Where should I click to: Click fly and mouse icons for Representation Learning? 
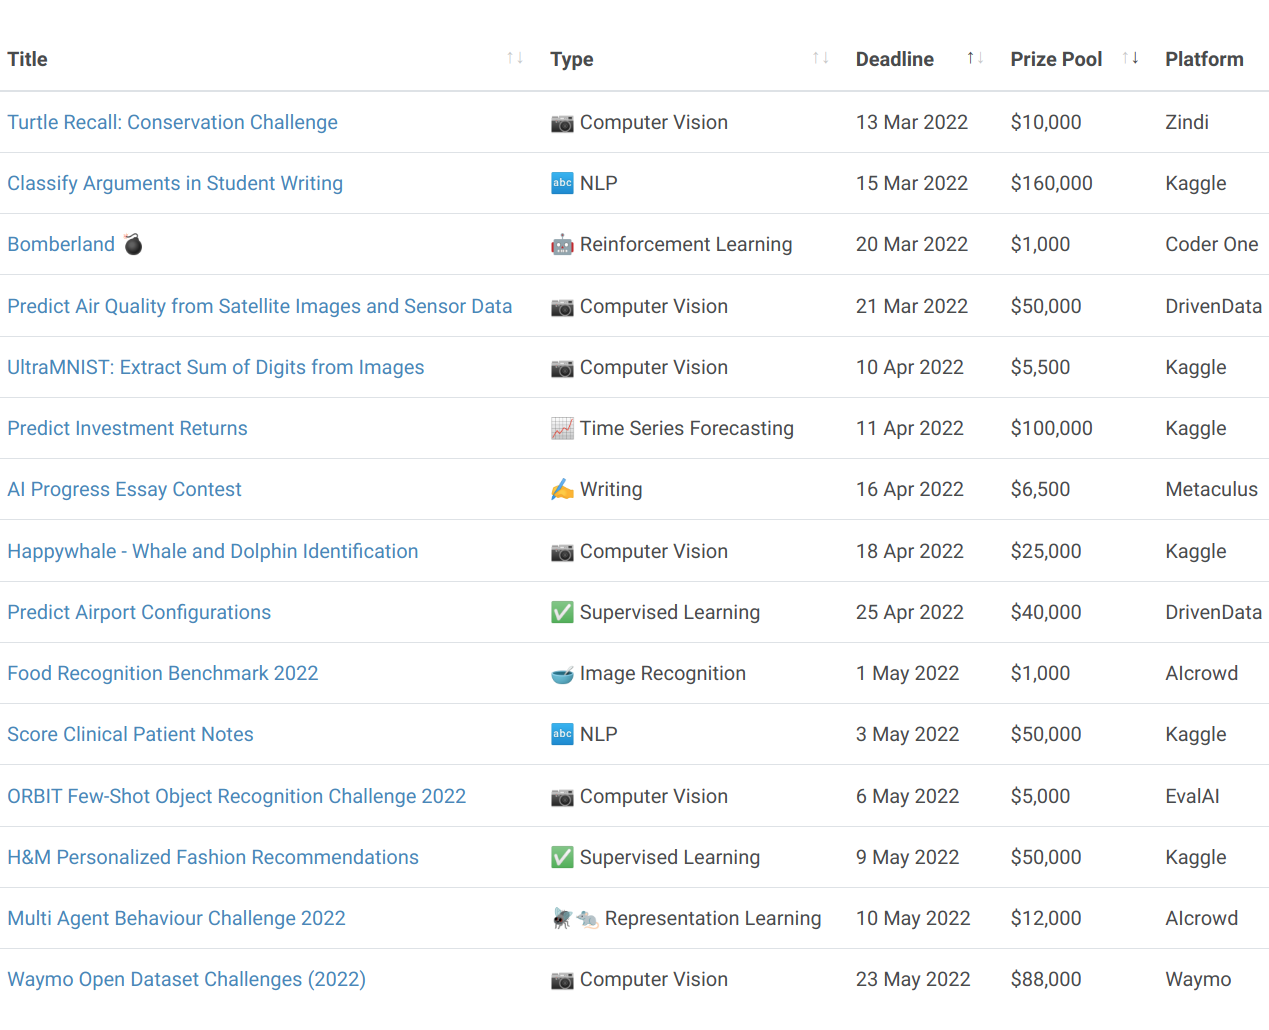pos(575,918)
